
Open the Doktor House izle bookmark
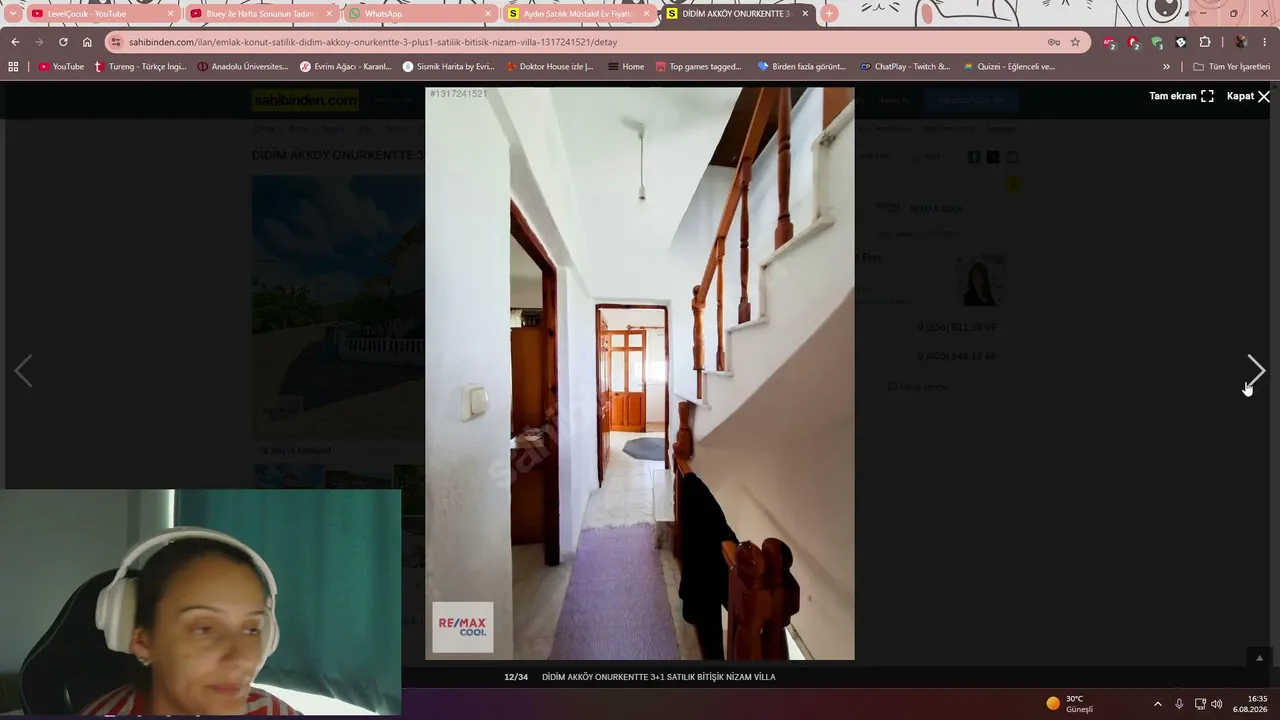[x=550, y=67]
